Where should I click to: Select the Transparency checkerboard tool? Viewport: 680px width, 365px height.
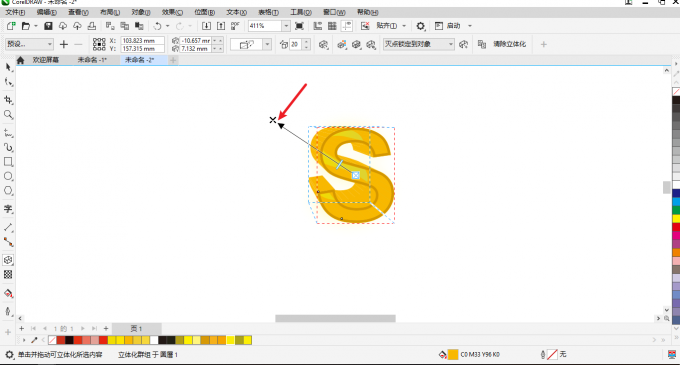pos(8,274)
